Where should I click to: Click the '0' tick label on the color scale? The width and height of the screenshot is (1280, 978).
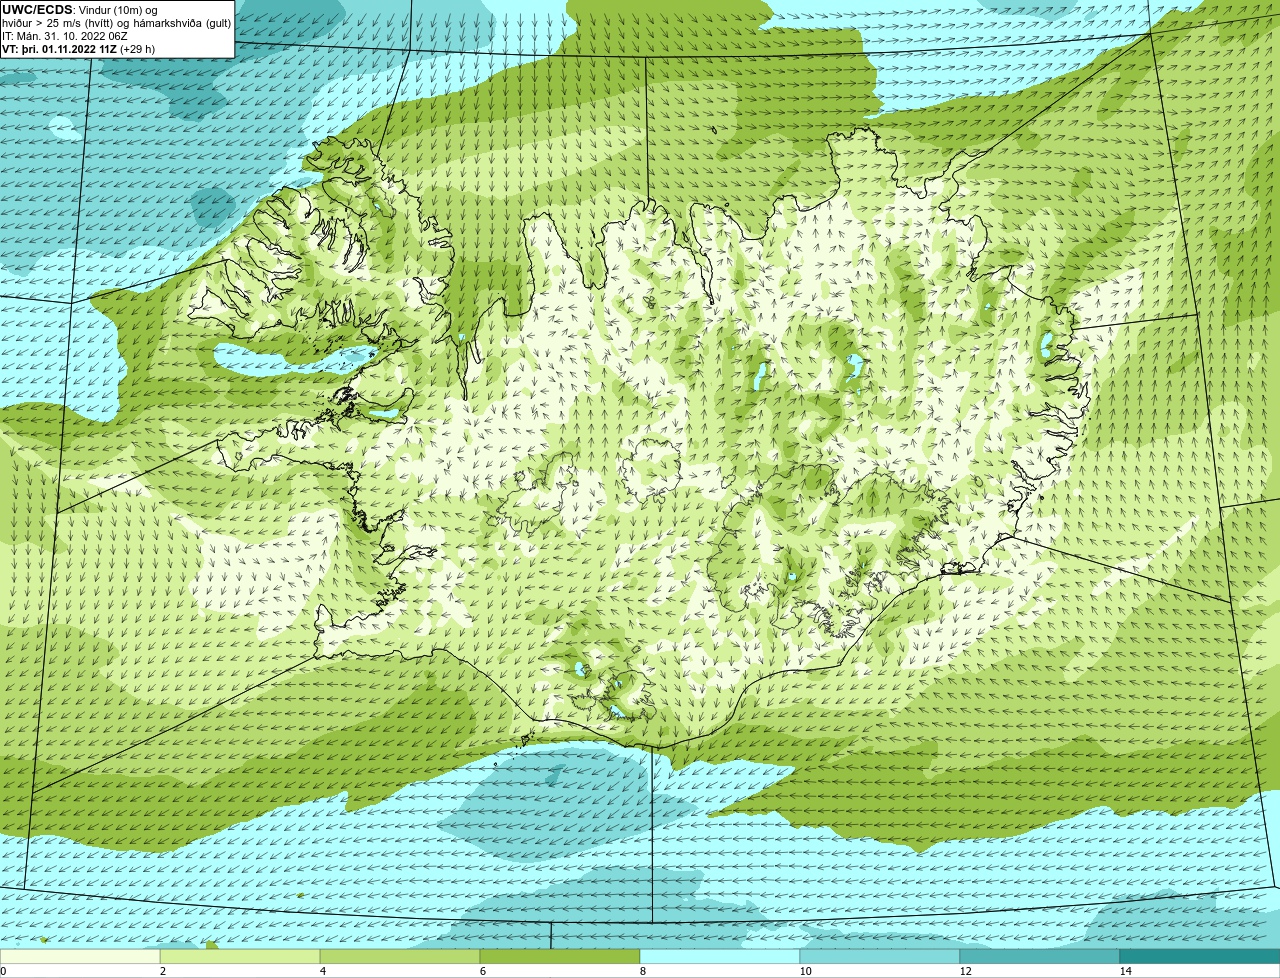click(x=3, y=971)
